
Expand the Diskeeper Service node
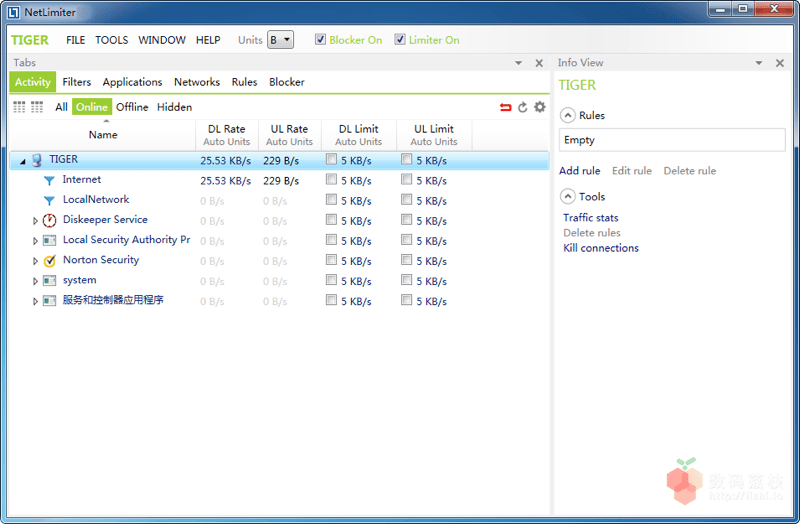click(x=35, y=221)
